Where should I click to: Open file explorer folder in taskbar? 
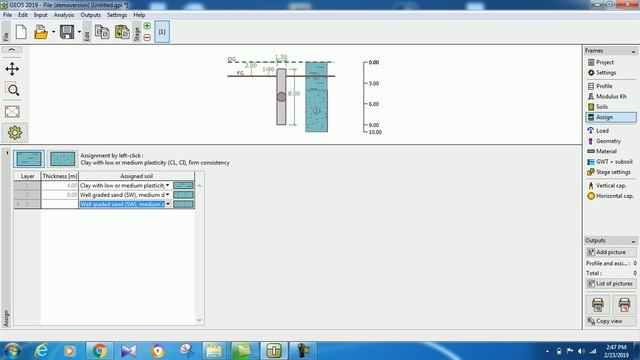213,351
